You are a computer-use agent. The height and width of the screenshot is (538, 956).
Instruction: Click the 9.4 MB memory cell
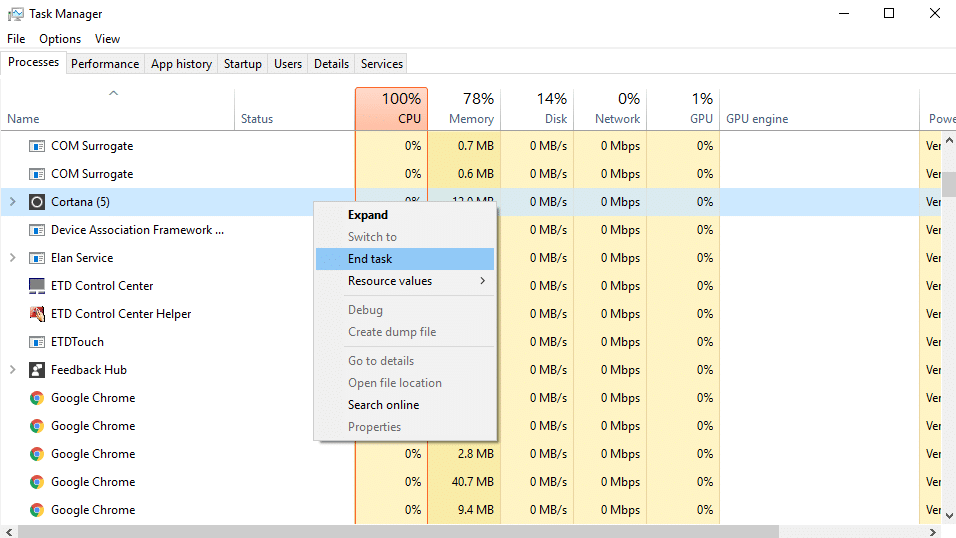[x=465, y=510]
